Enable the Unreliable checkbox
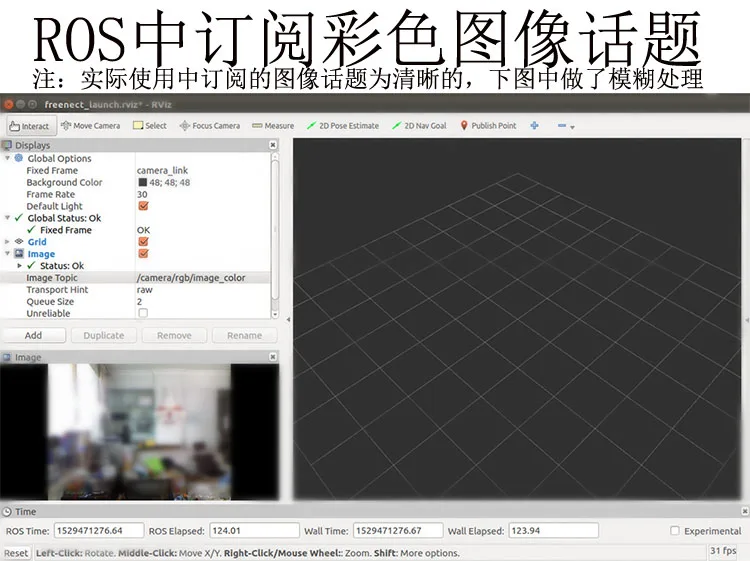750x561 pixels. point(143,313)
